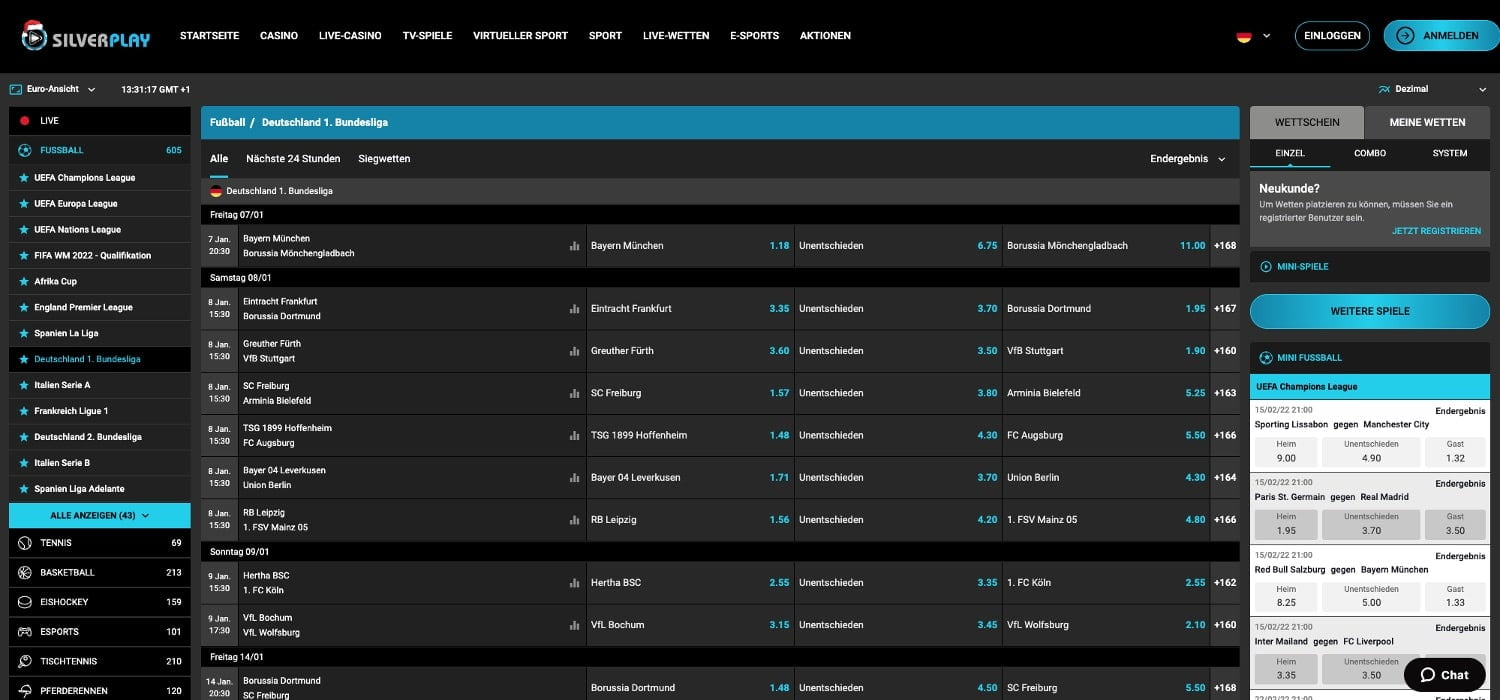The width and height of the screenshot is (1500, 700).
Task: Open the Live-Casino menu
Action: 350,36
